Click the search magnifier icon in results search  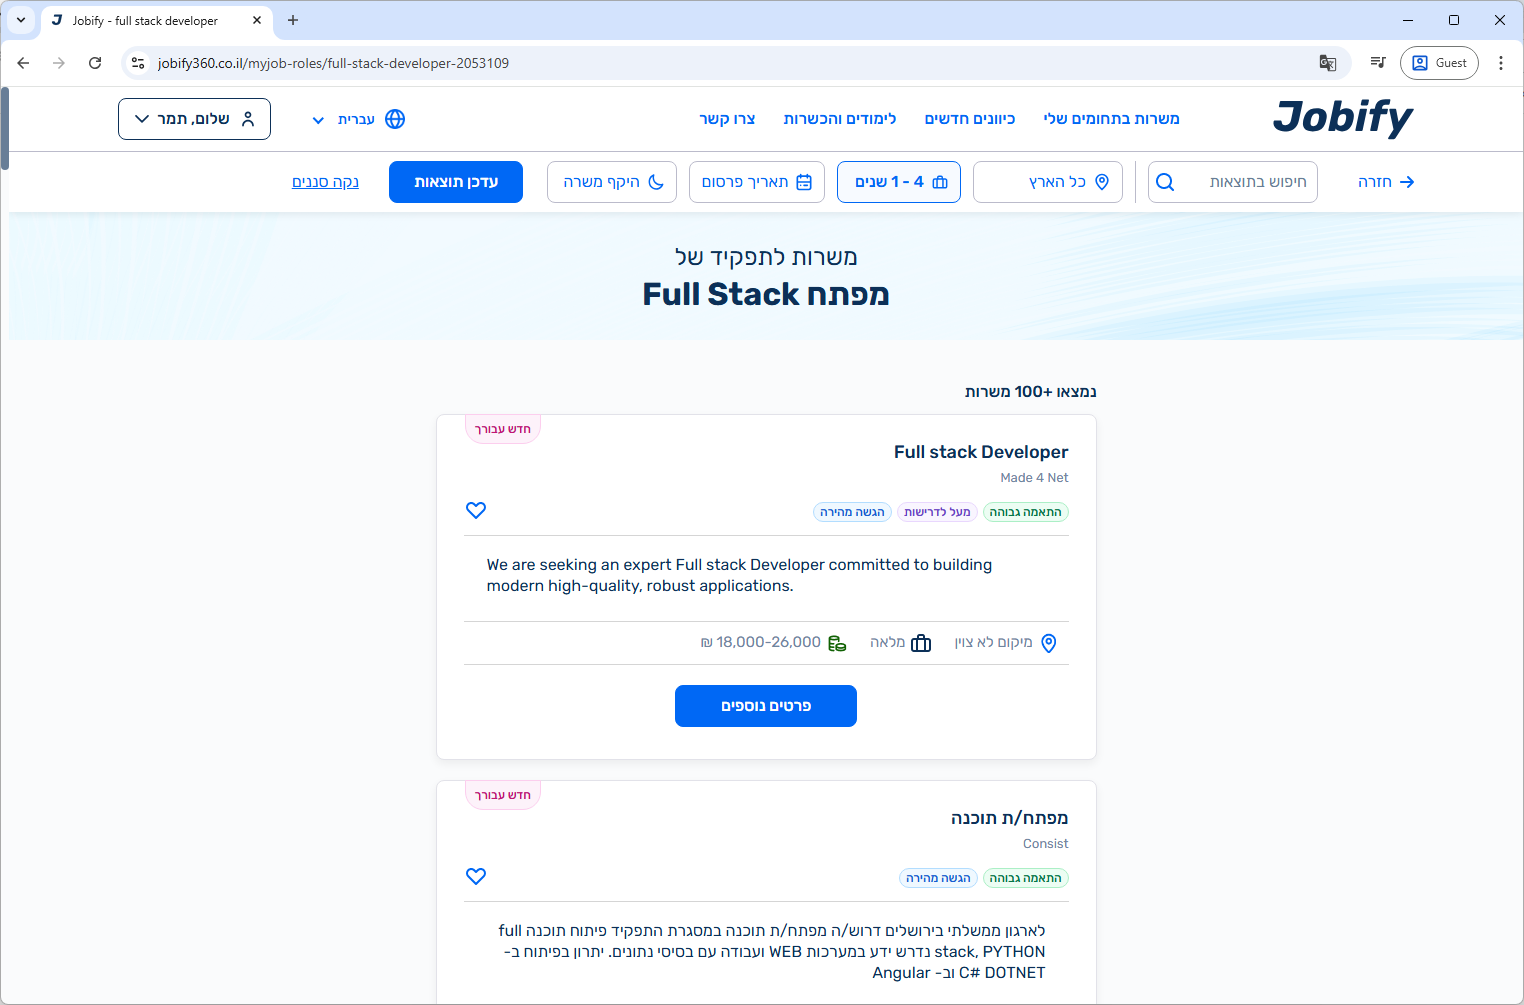(1165, 182)
